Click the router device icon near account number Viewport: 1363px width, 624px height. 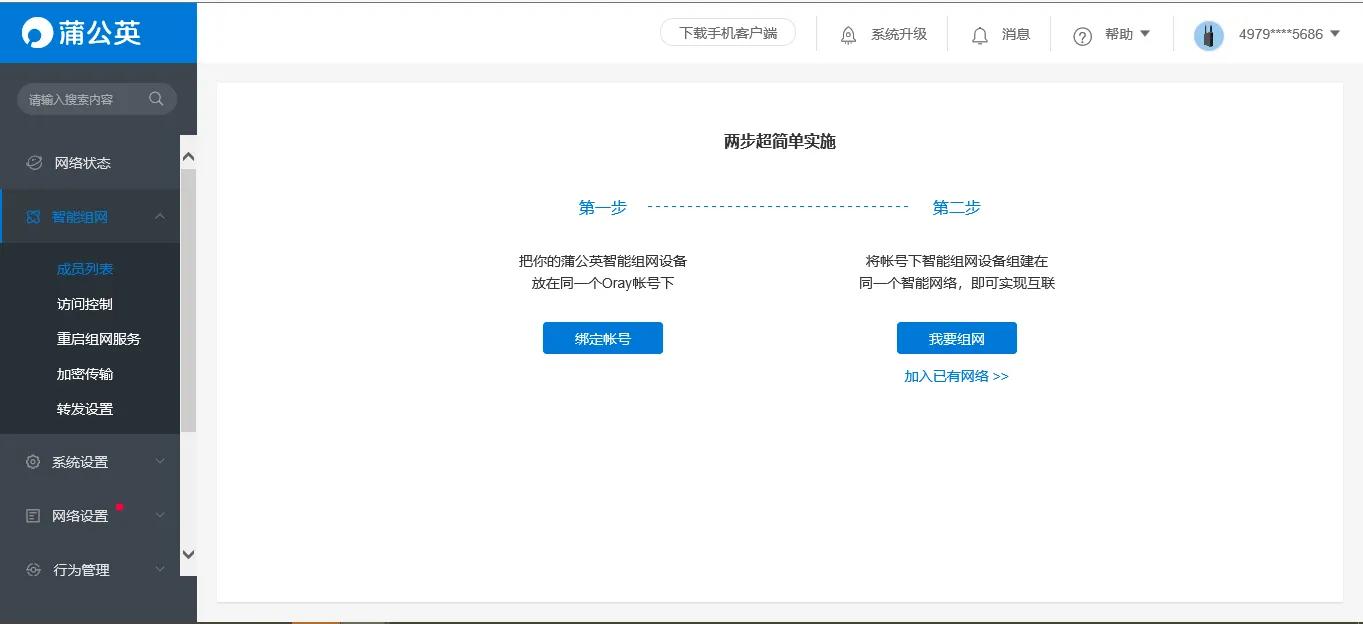point(1208,34)
